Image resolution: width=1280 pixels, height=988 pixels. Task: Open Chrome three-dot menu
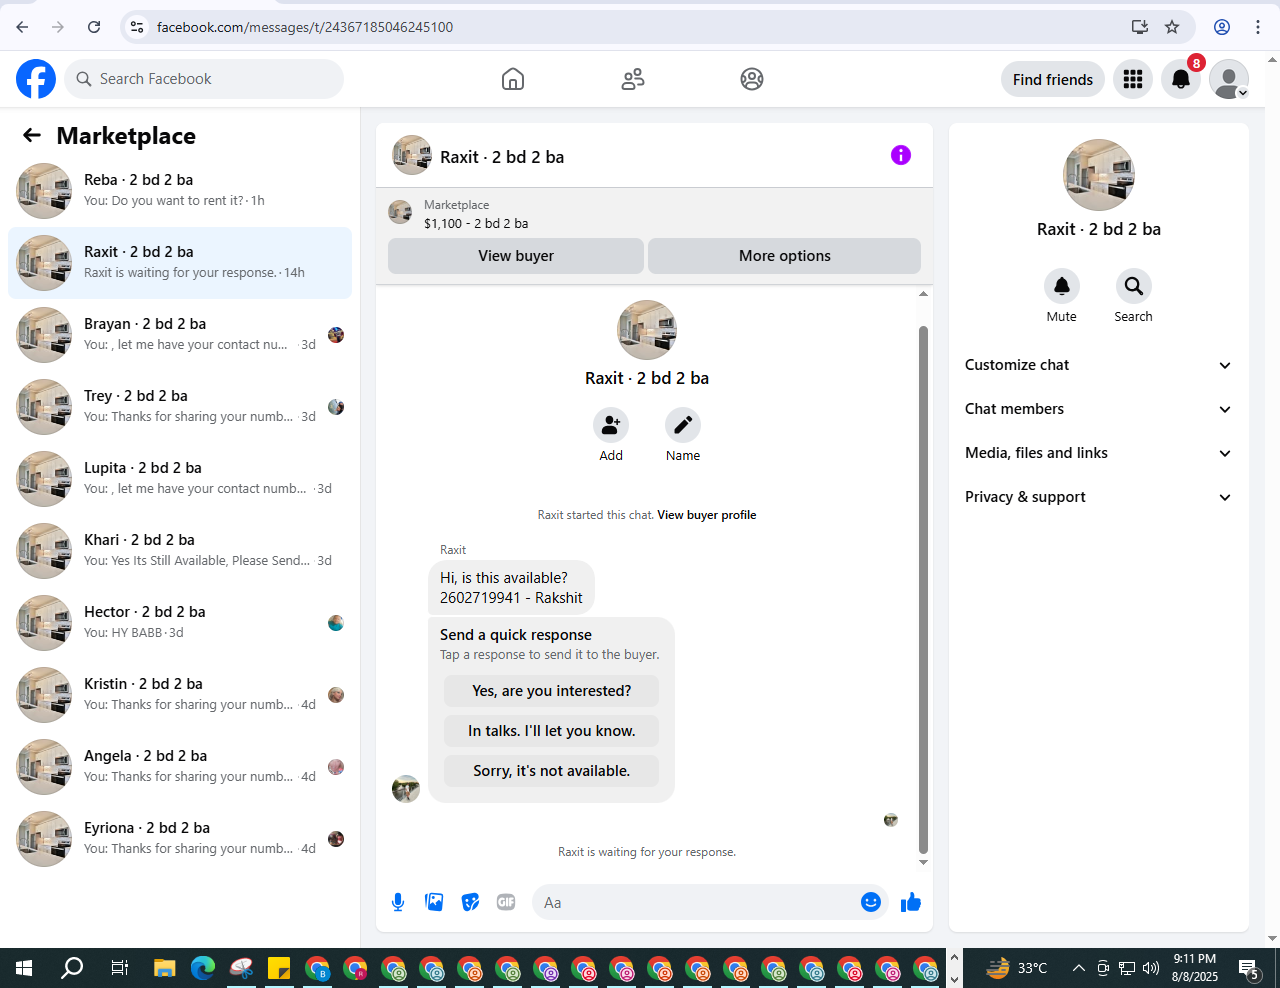click(1258, 27)
